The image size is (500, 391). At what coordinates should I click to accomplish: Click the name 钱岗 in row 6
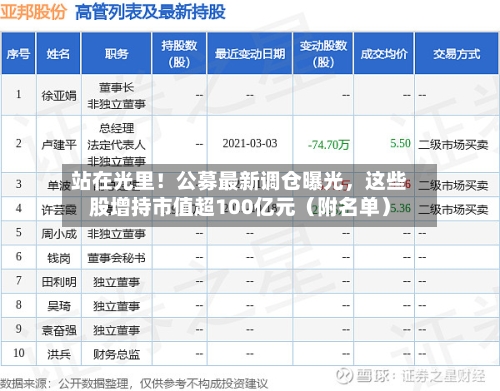pos(59,258)
